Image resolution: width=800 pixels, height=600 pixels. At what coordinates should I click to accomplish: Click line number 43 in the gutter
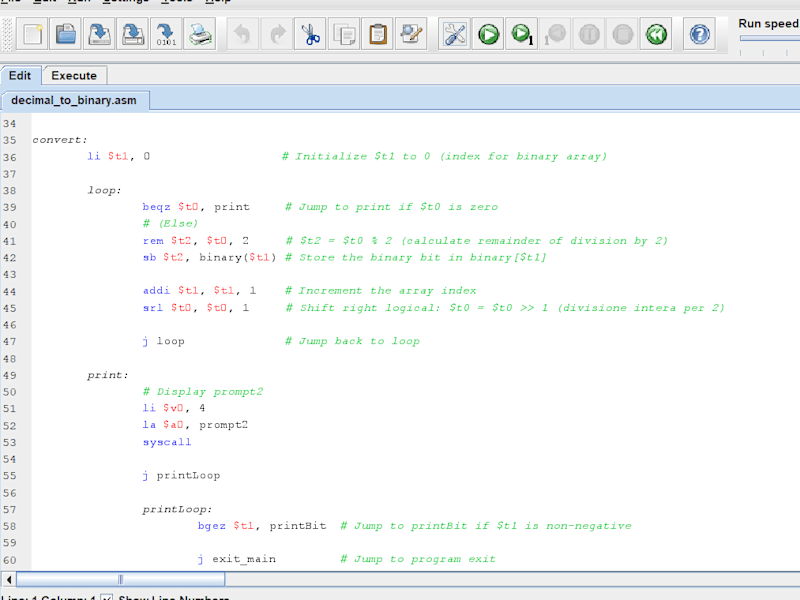point(10,274)
